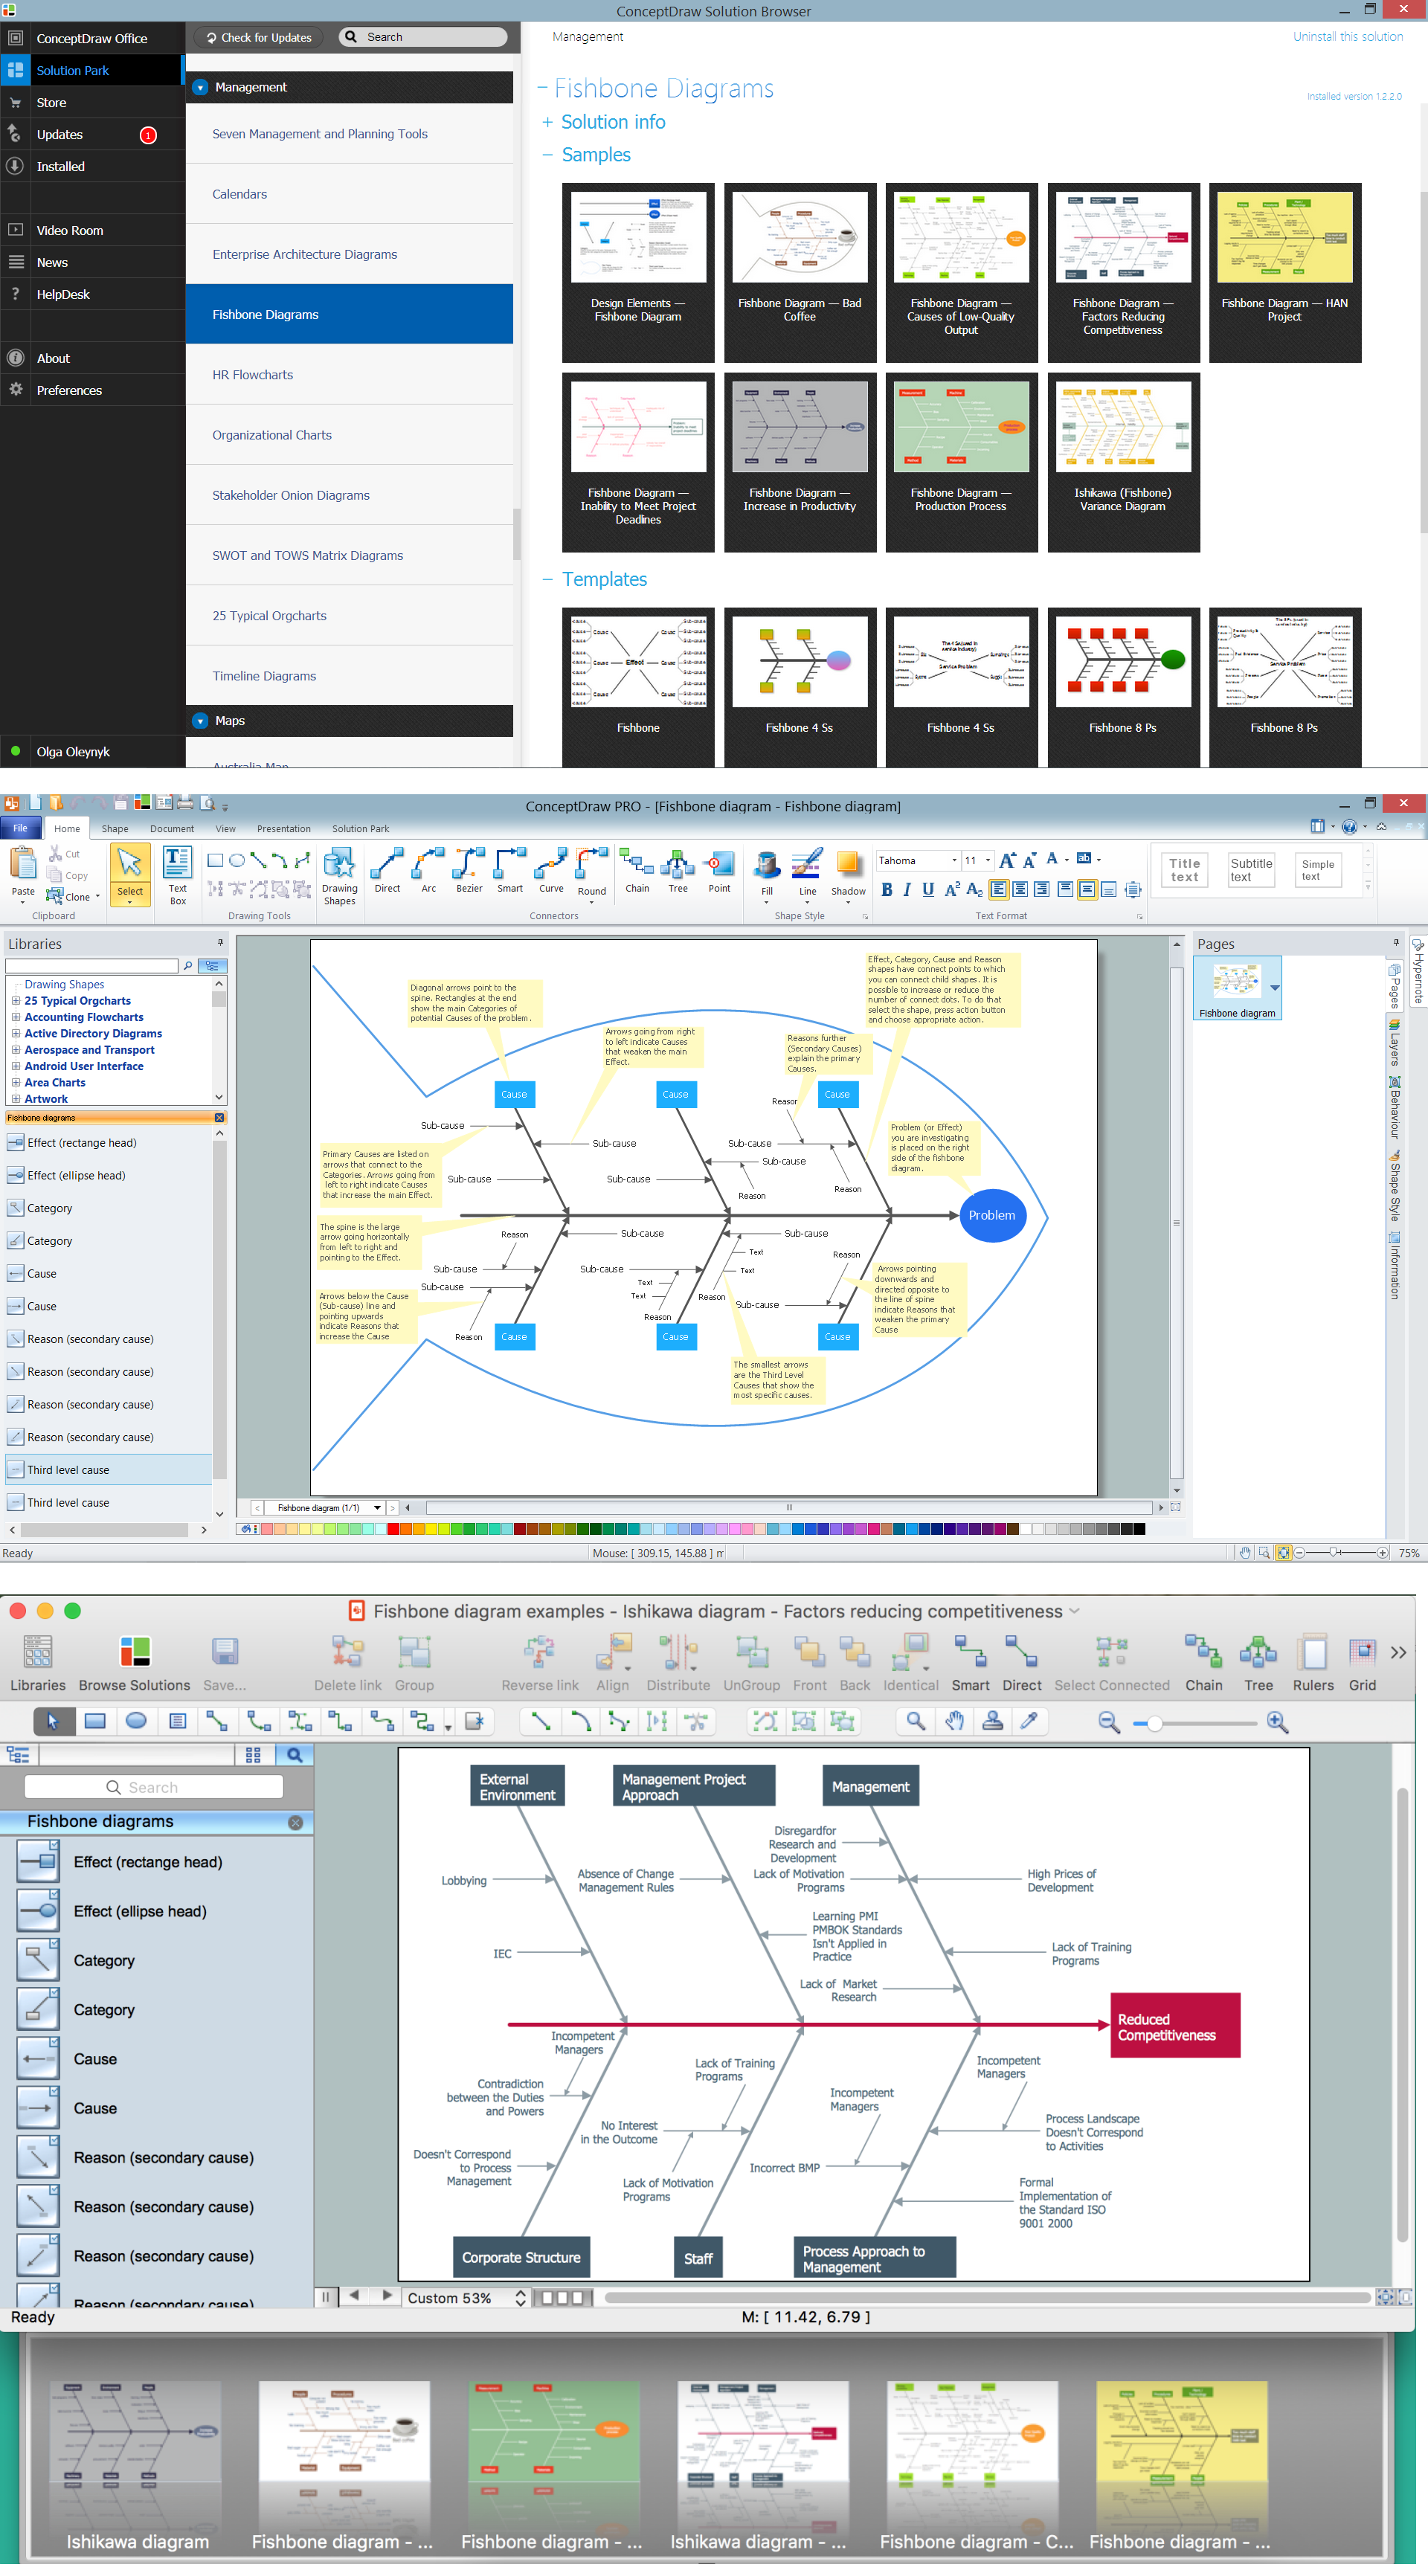The height and width of the screenshot is (2576, 1428).
Task: Click Check for Updates button
Action: pyautogui.click(x=258, y=37)
